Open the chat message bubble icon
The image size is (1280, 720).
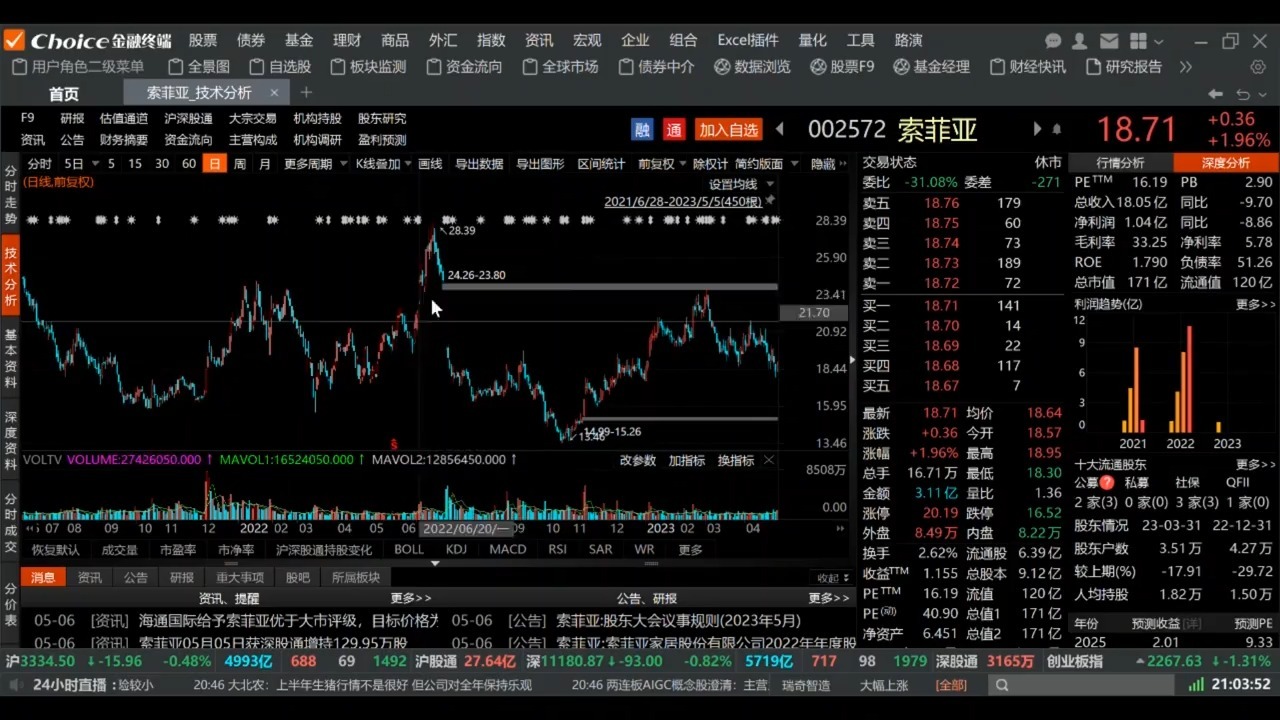[1053, 41]
